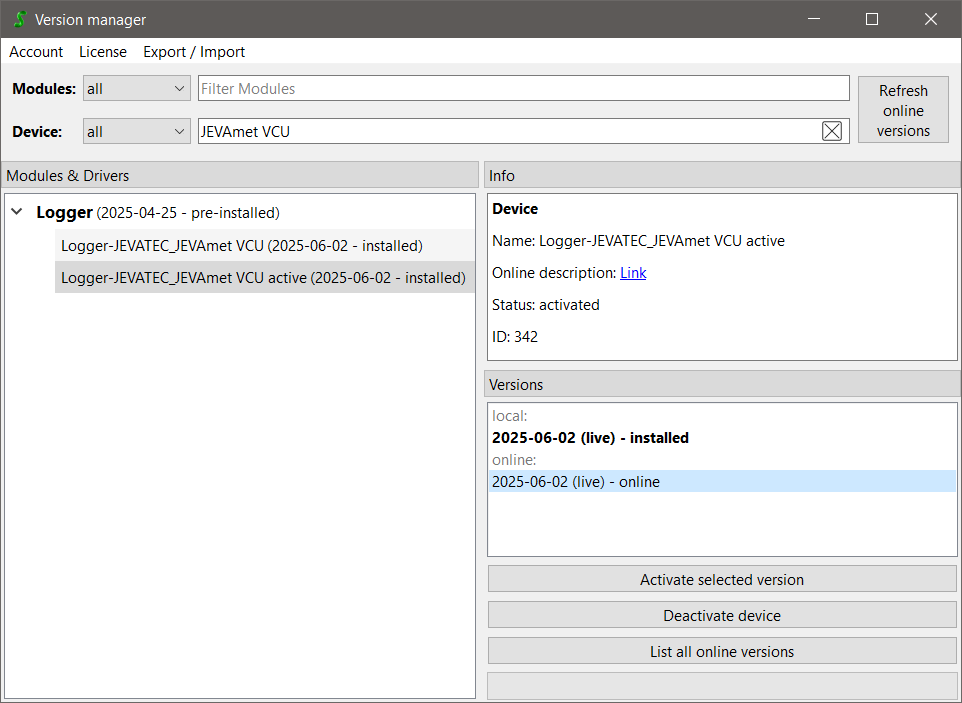This screenshot has height=703, width=962.
Task: Click the 'Status: activated' text
Action: coord(545,305)
